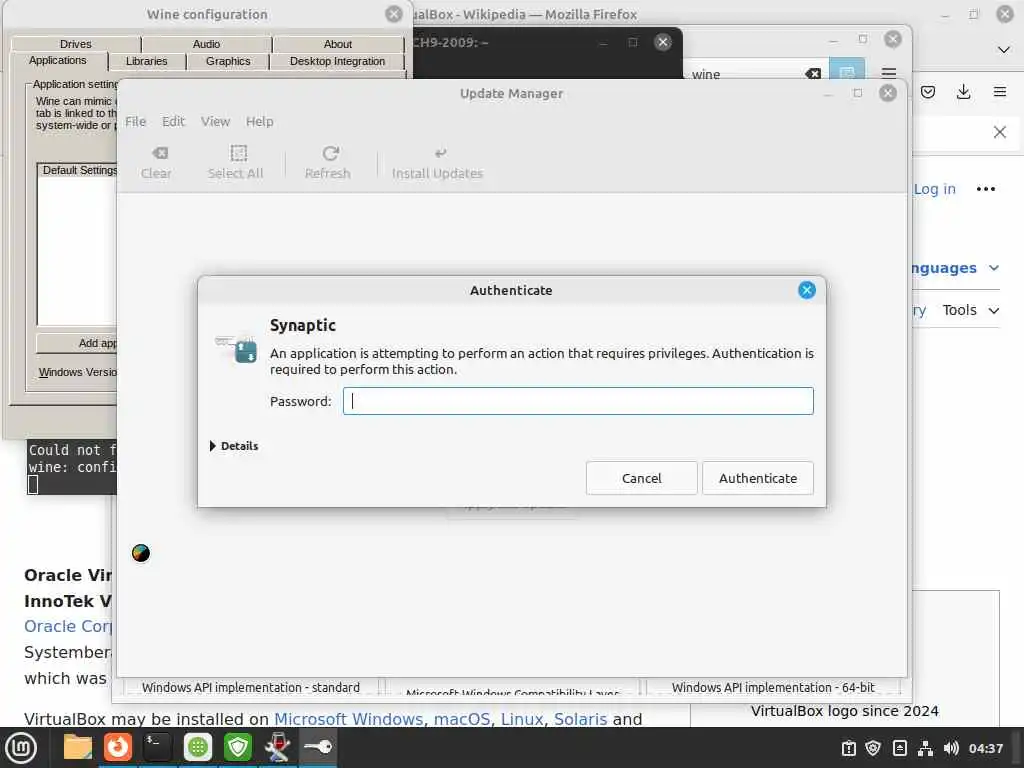Image resolution: width=1024 pixels, height=768 pixels.
Task: Click the Refresh toolbar icon
Action: (328, 162)
